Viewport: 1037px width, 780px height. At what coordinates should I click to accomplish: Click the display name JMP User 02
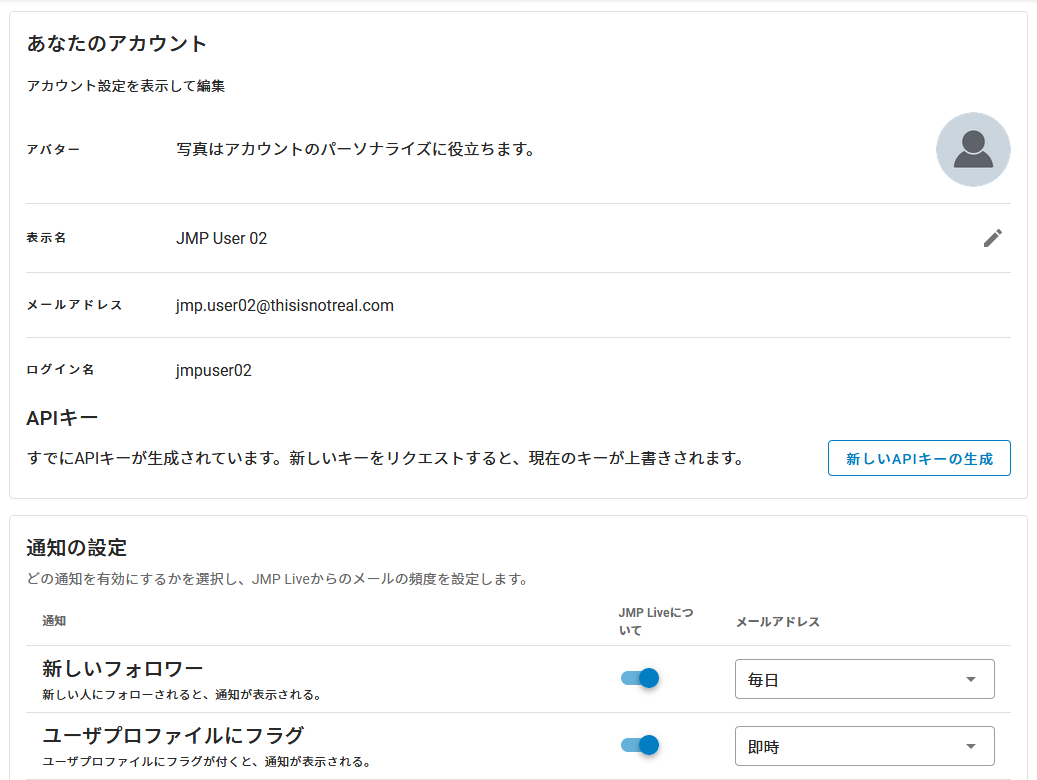coord(222,238)
